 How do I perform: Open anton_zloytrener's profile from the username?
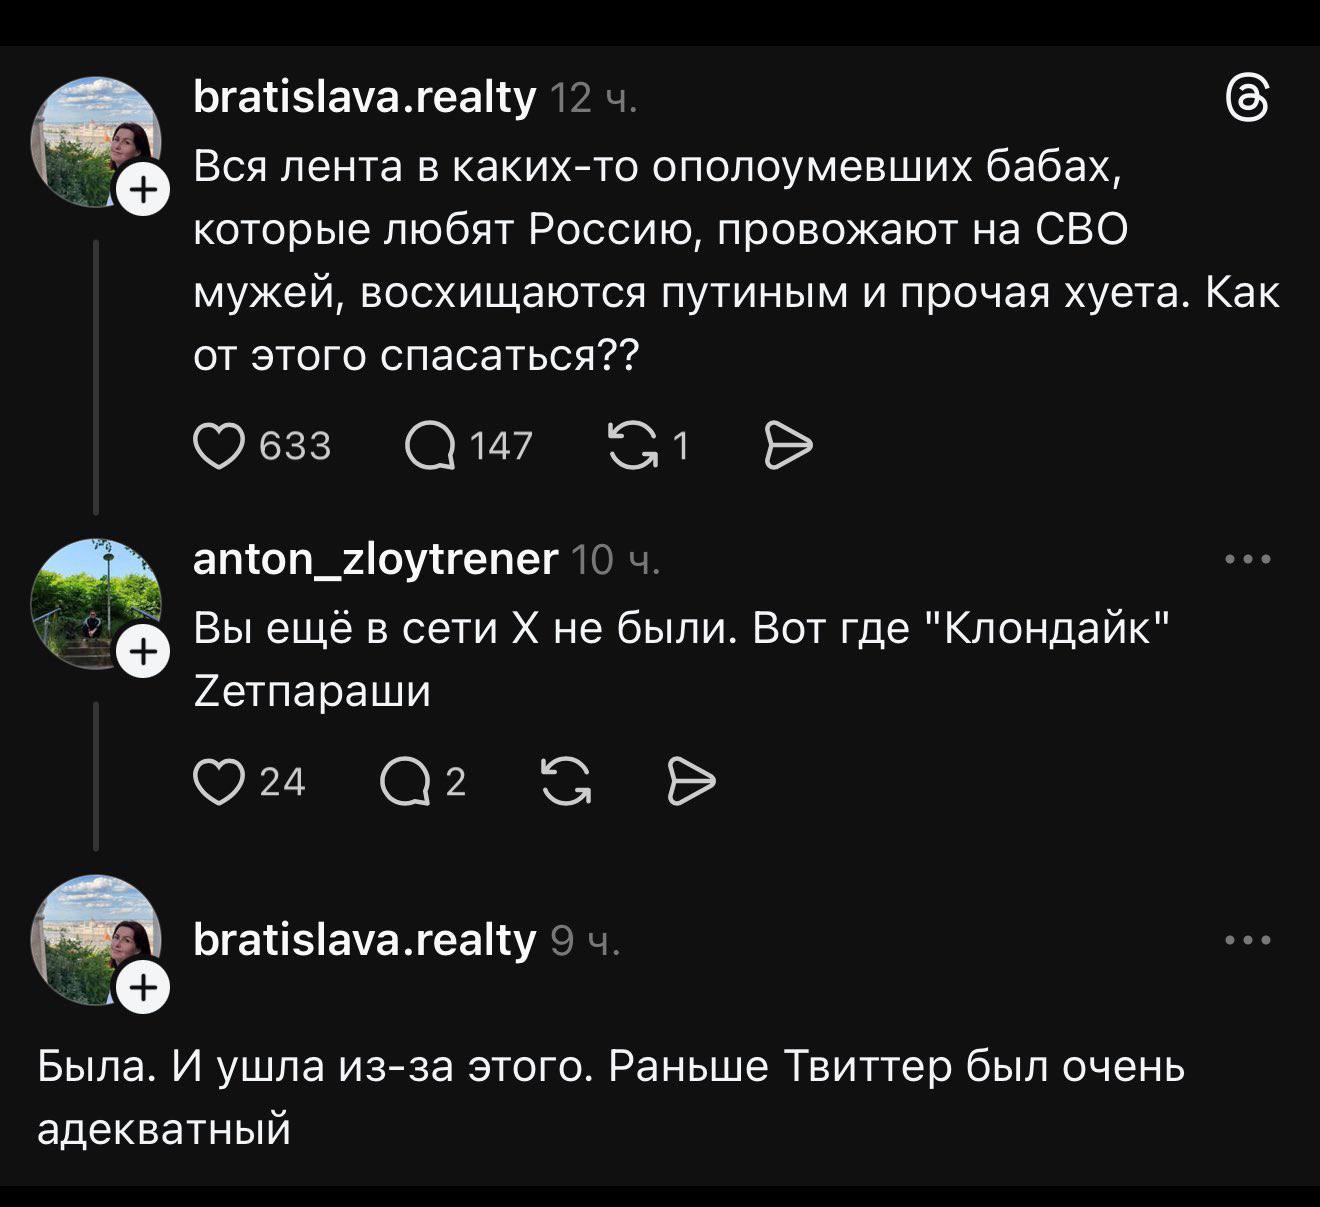tap(374, 560)
